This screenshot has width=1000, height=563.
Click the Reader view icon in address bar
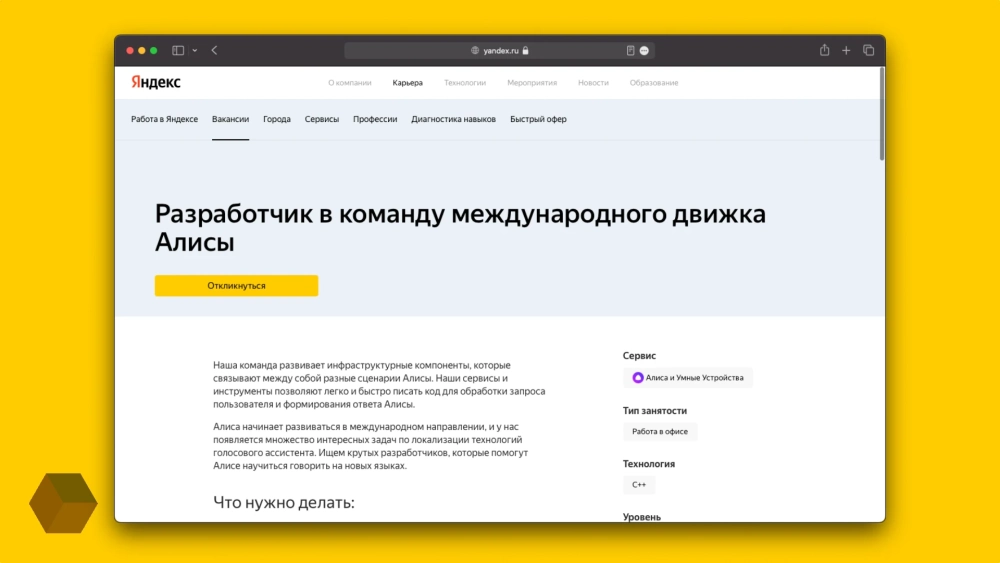630,50
